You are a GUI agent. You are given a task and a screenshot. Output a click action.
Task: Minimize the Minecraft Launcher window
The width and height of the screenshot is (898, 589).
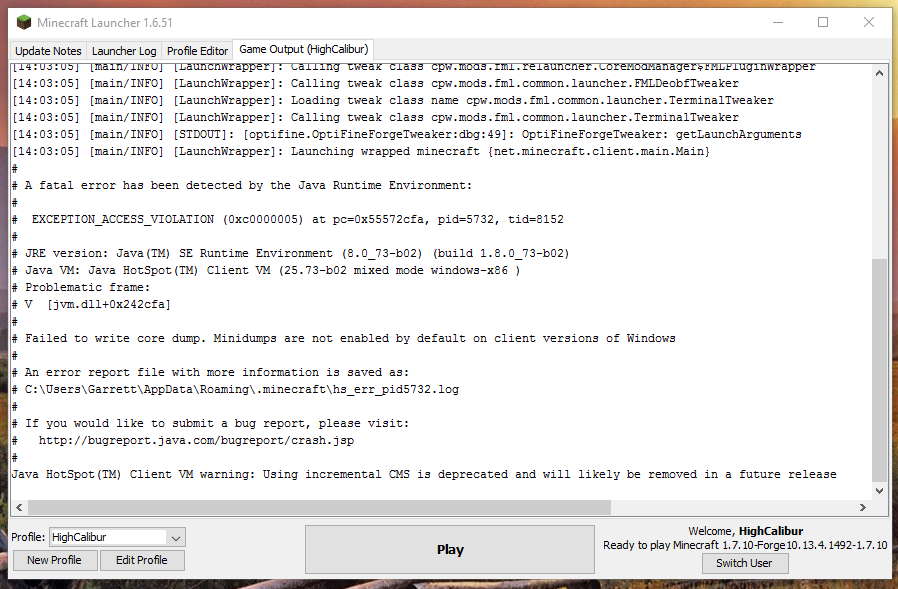tap(778, 22)
